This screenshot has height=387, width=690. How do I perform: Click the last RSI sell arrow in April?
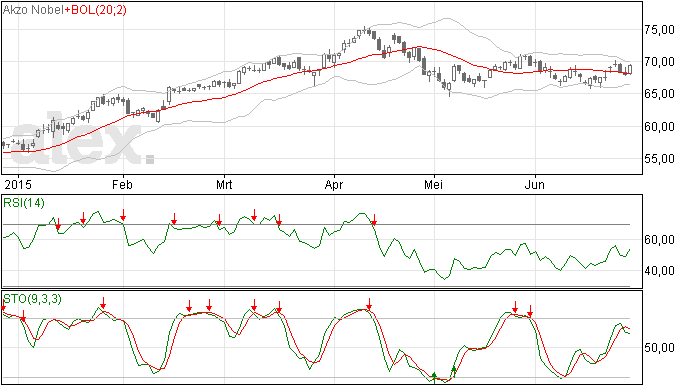374,220
